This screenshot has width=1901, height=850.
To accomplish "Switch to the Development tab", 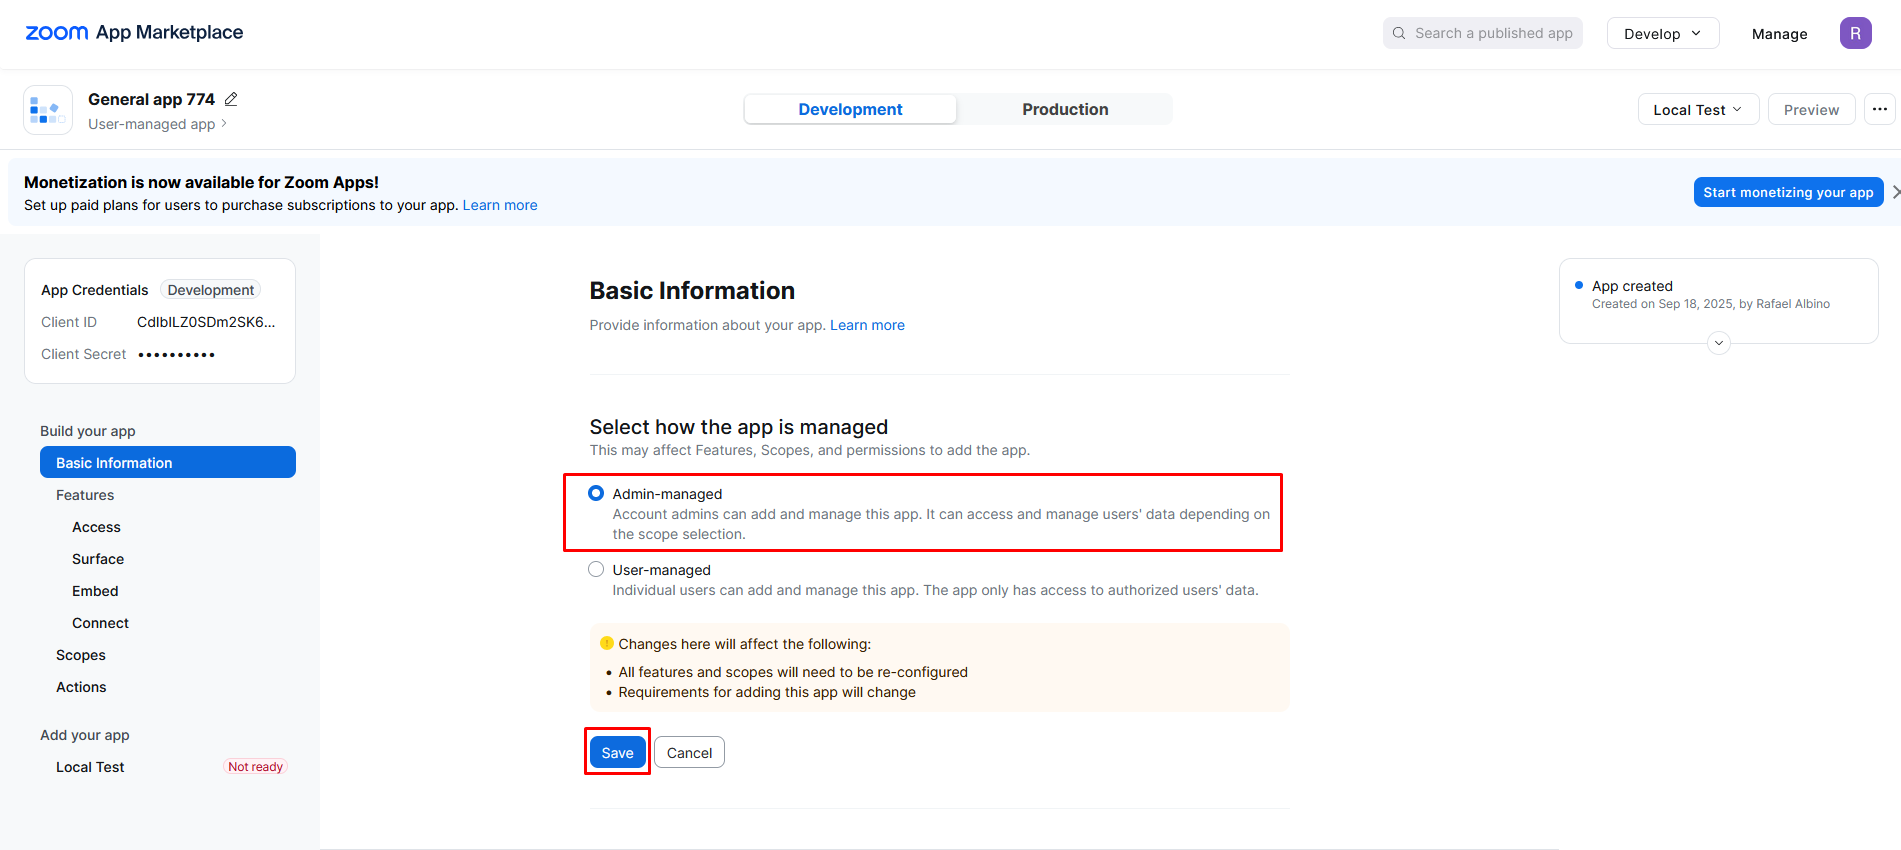I will click(x=850, y=109).
